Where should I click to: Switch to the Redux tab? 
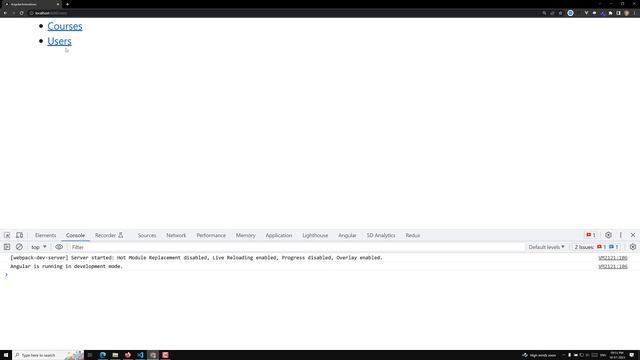tap(413, 236)
